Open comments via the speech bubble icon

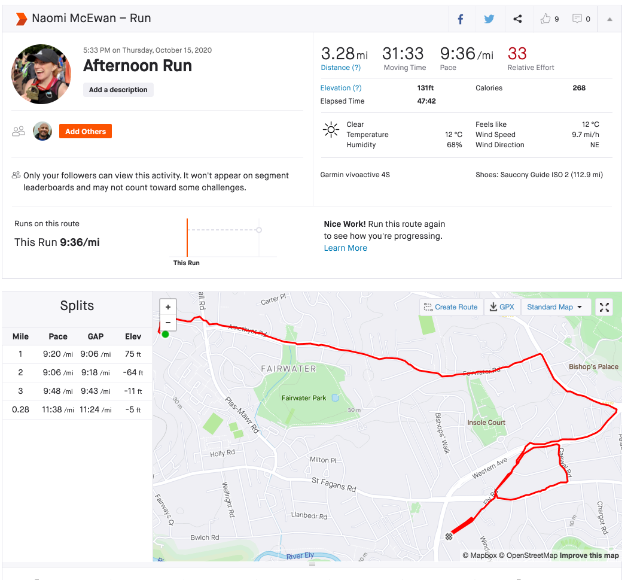tap(580, 19)
